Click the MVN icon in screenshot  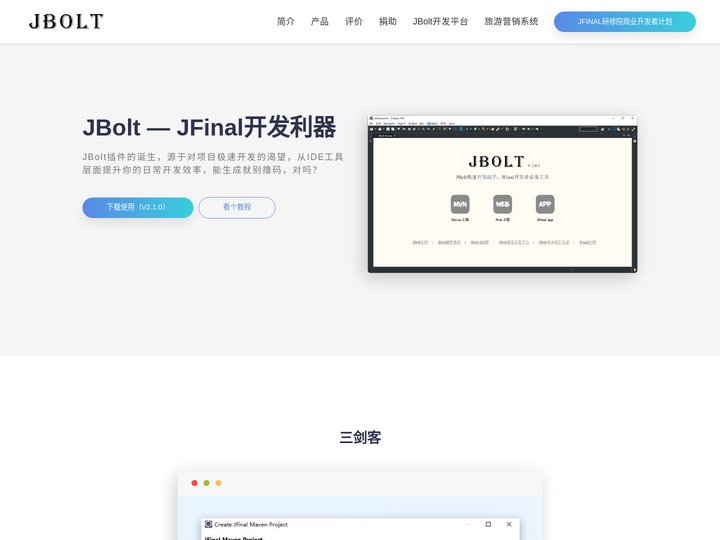click(x=460, y=204)
